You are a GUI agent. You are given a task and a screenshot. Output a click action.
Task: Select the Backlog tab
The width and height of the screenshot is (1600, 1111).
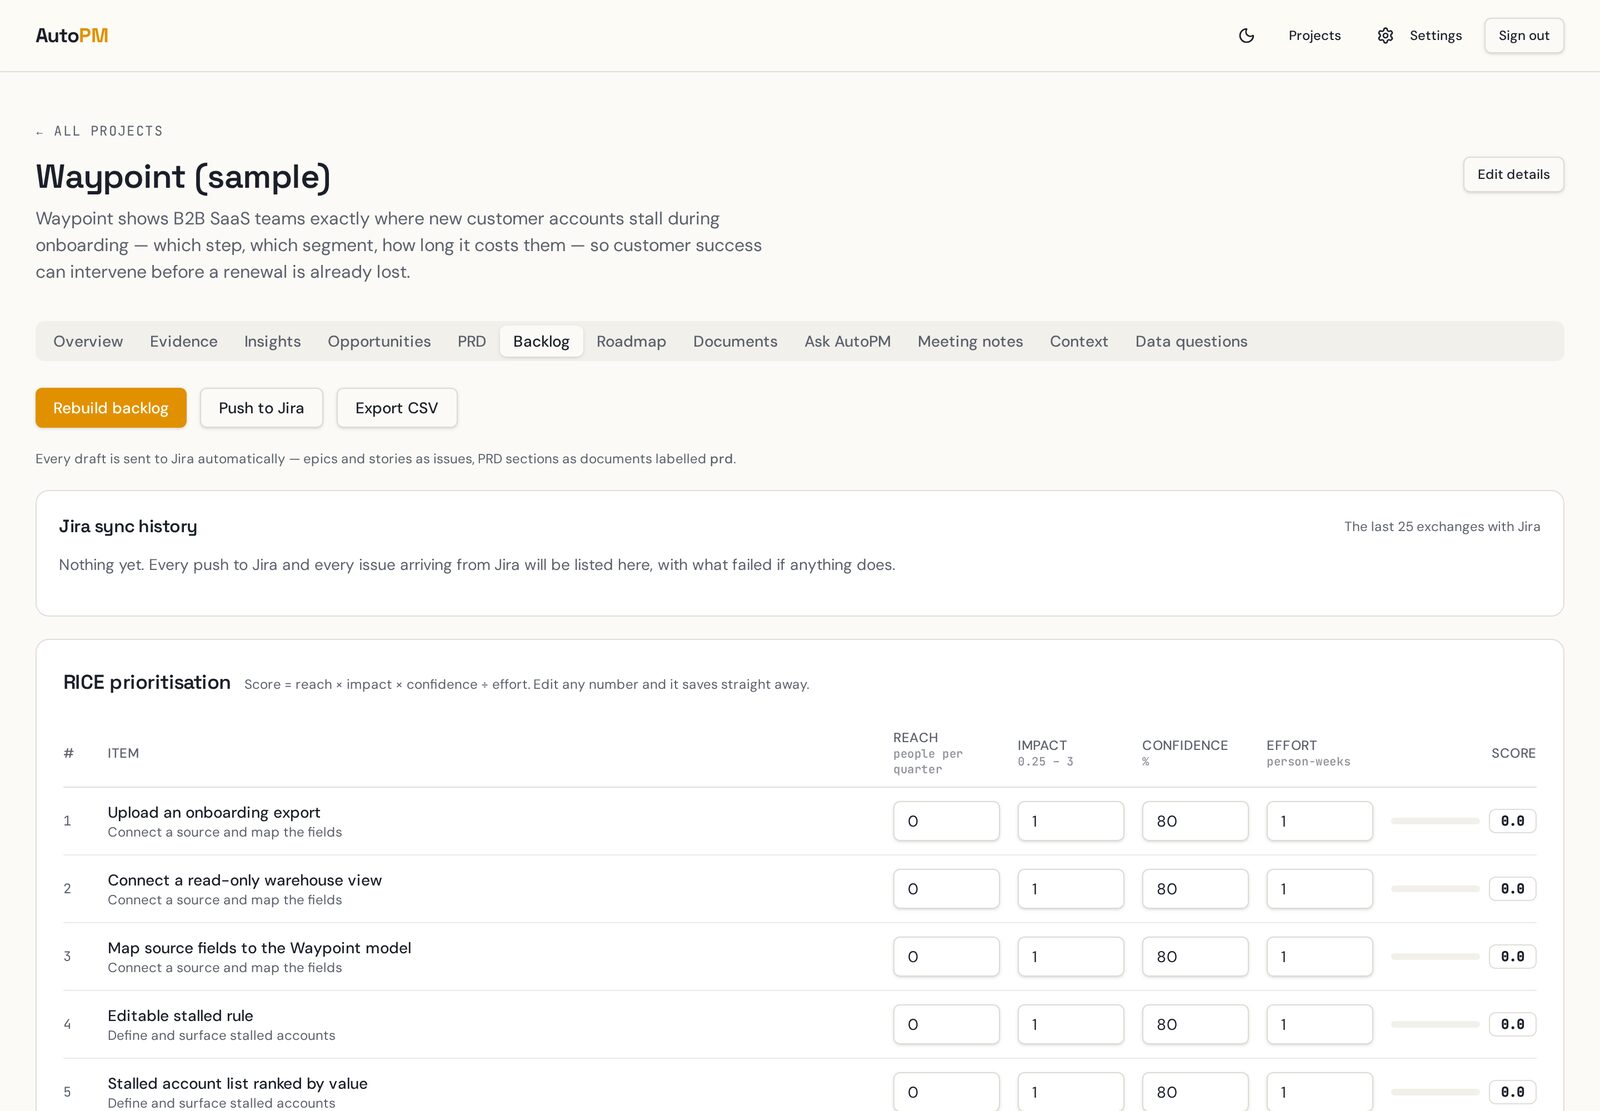coord(541,341)
